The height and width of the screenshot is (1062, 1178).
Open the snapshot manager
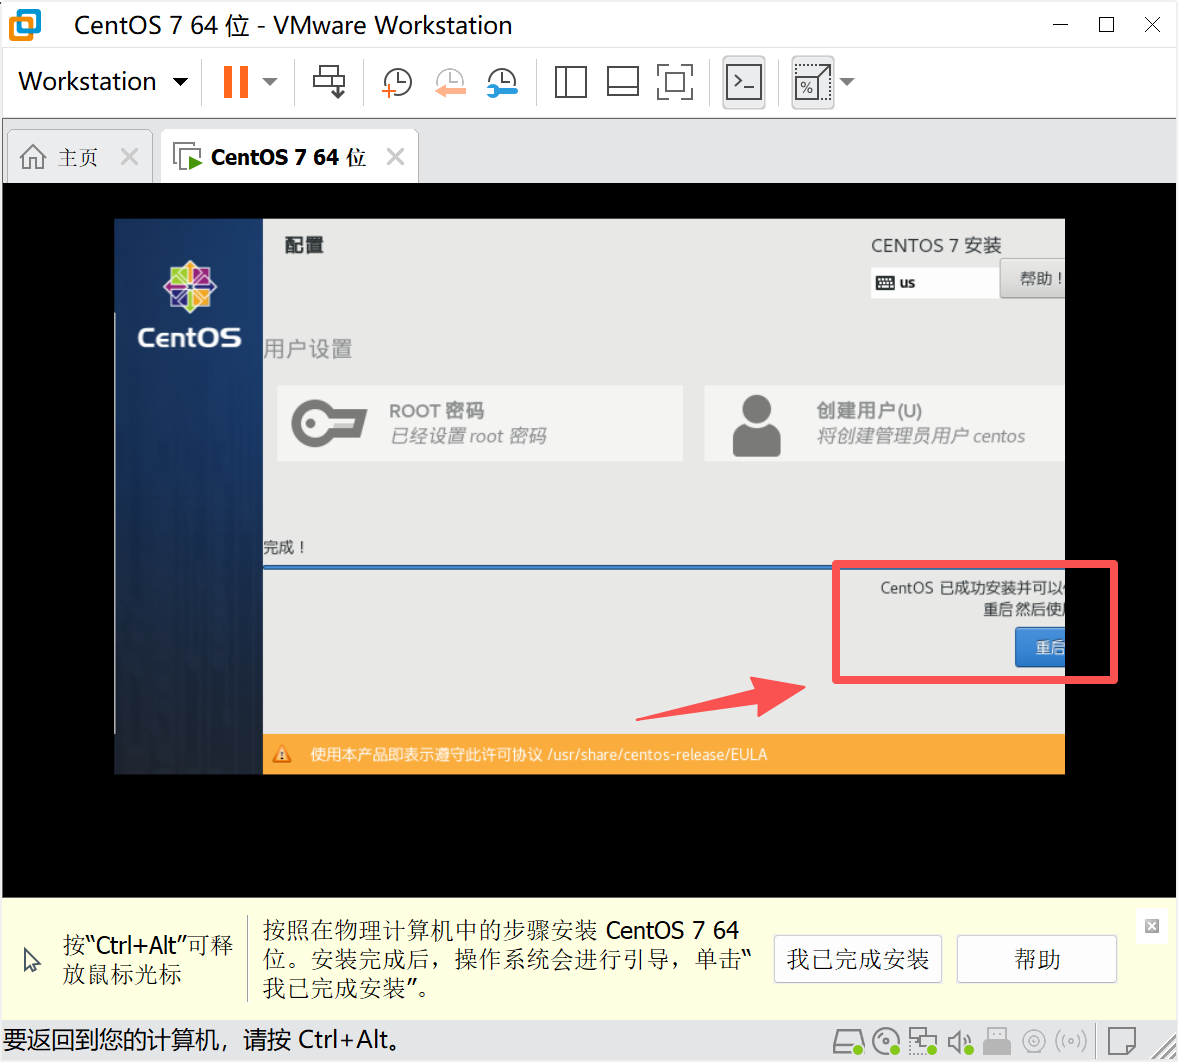(x=502, y=82)
